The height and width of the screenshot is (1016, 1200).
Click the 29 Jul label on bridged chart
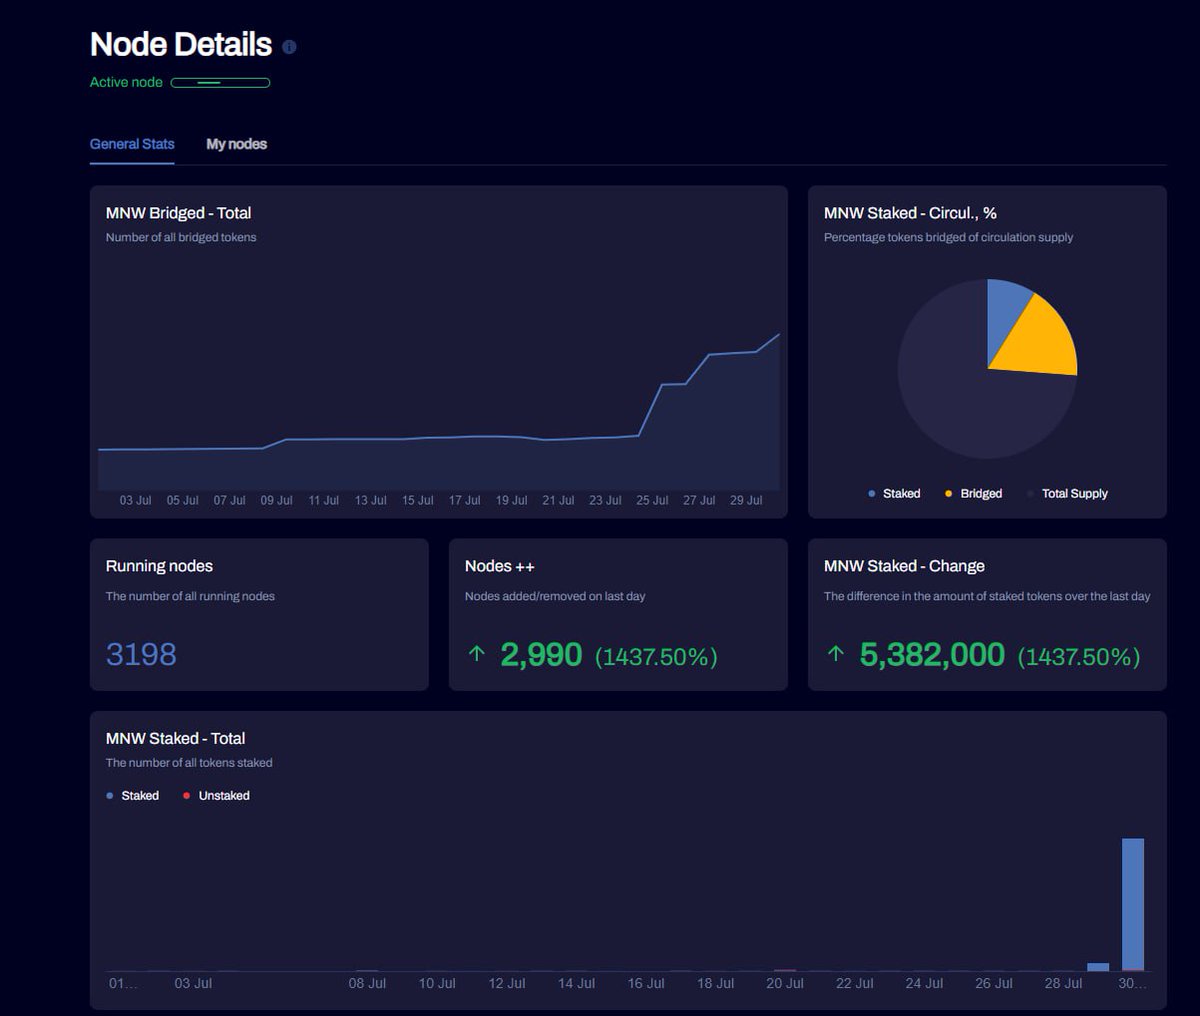pos(746,500)
